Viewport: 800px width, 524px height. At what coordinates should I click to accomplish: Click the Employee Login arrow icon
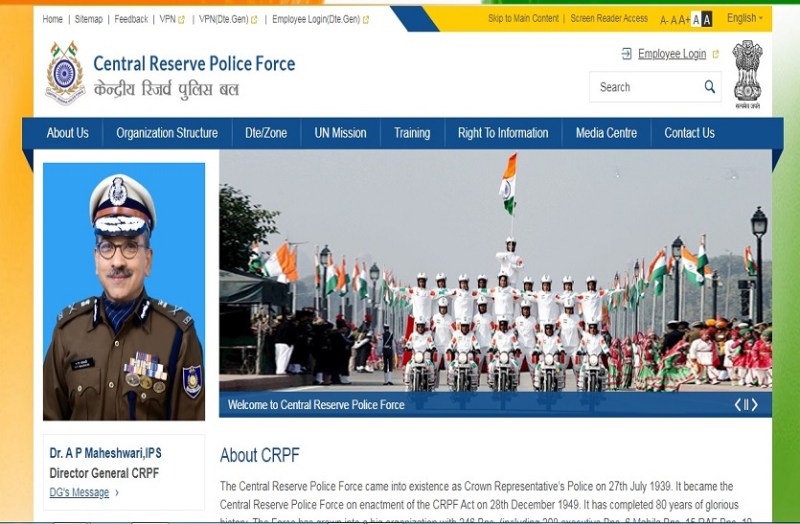627,54
